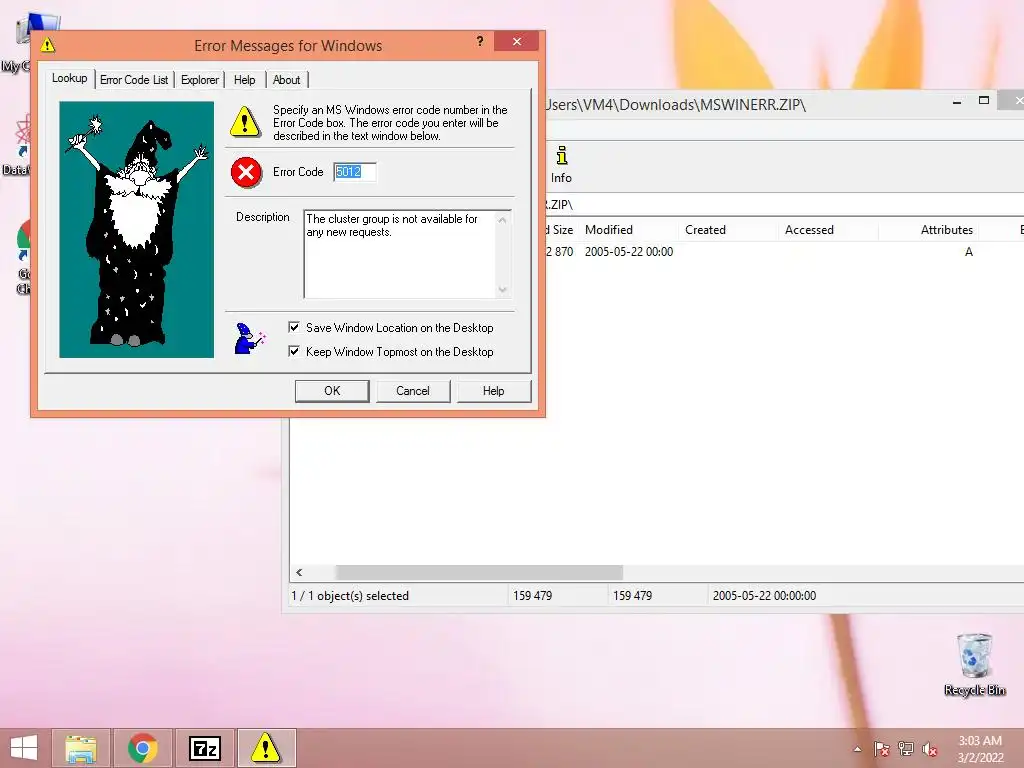Click the large wizard picture
Screen dimensions: 1024x768
coord(136,229)
